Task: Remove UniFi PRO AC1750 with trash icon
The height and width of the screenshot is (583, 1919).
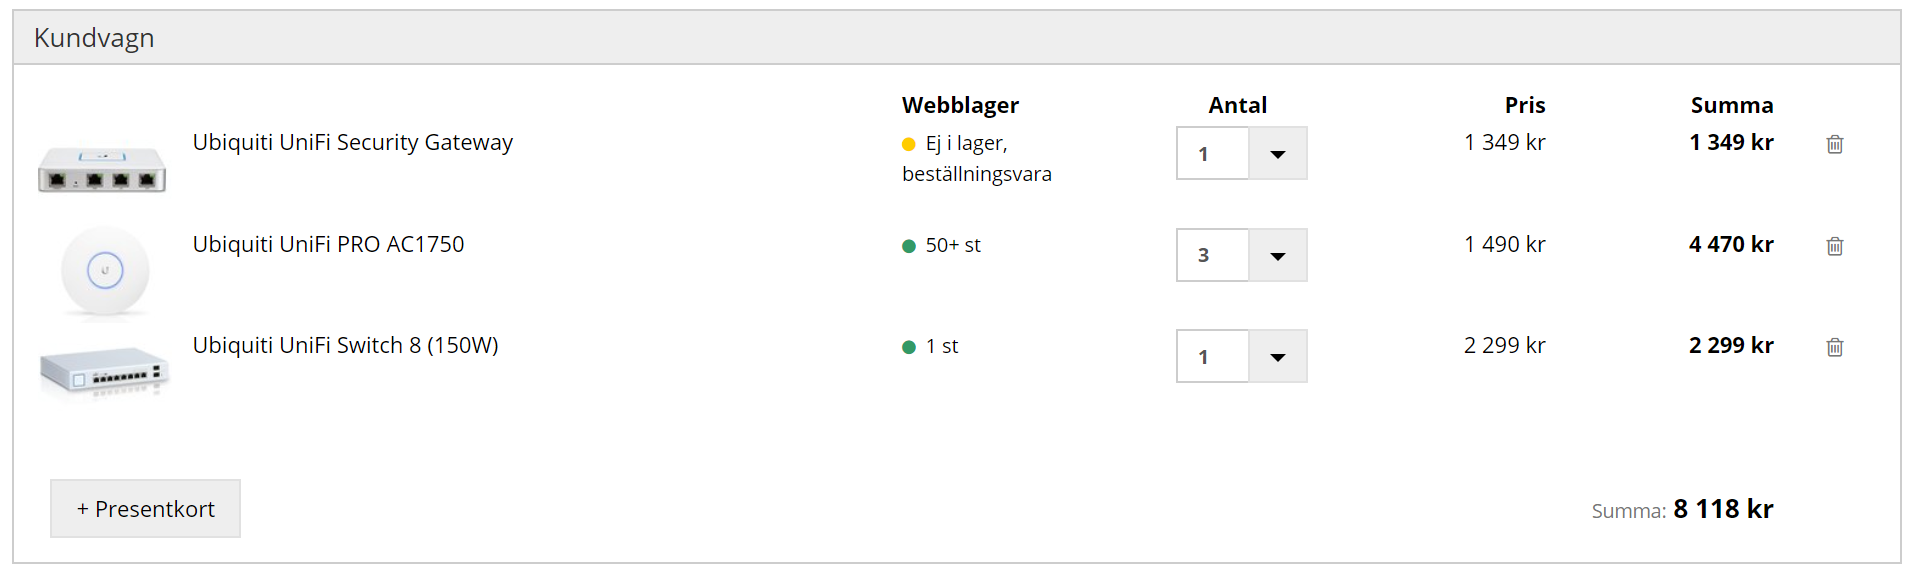Action: [1834, 246]
